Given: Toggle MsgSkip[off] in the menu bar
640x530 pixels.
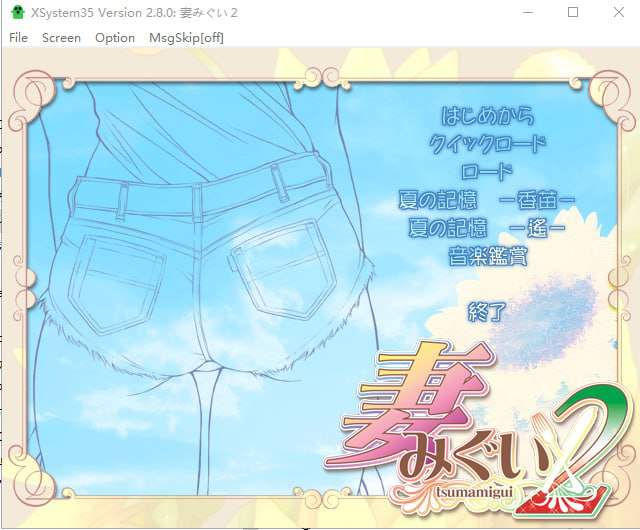Looking at the screenshot, I should [x=186, y=37].
